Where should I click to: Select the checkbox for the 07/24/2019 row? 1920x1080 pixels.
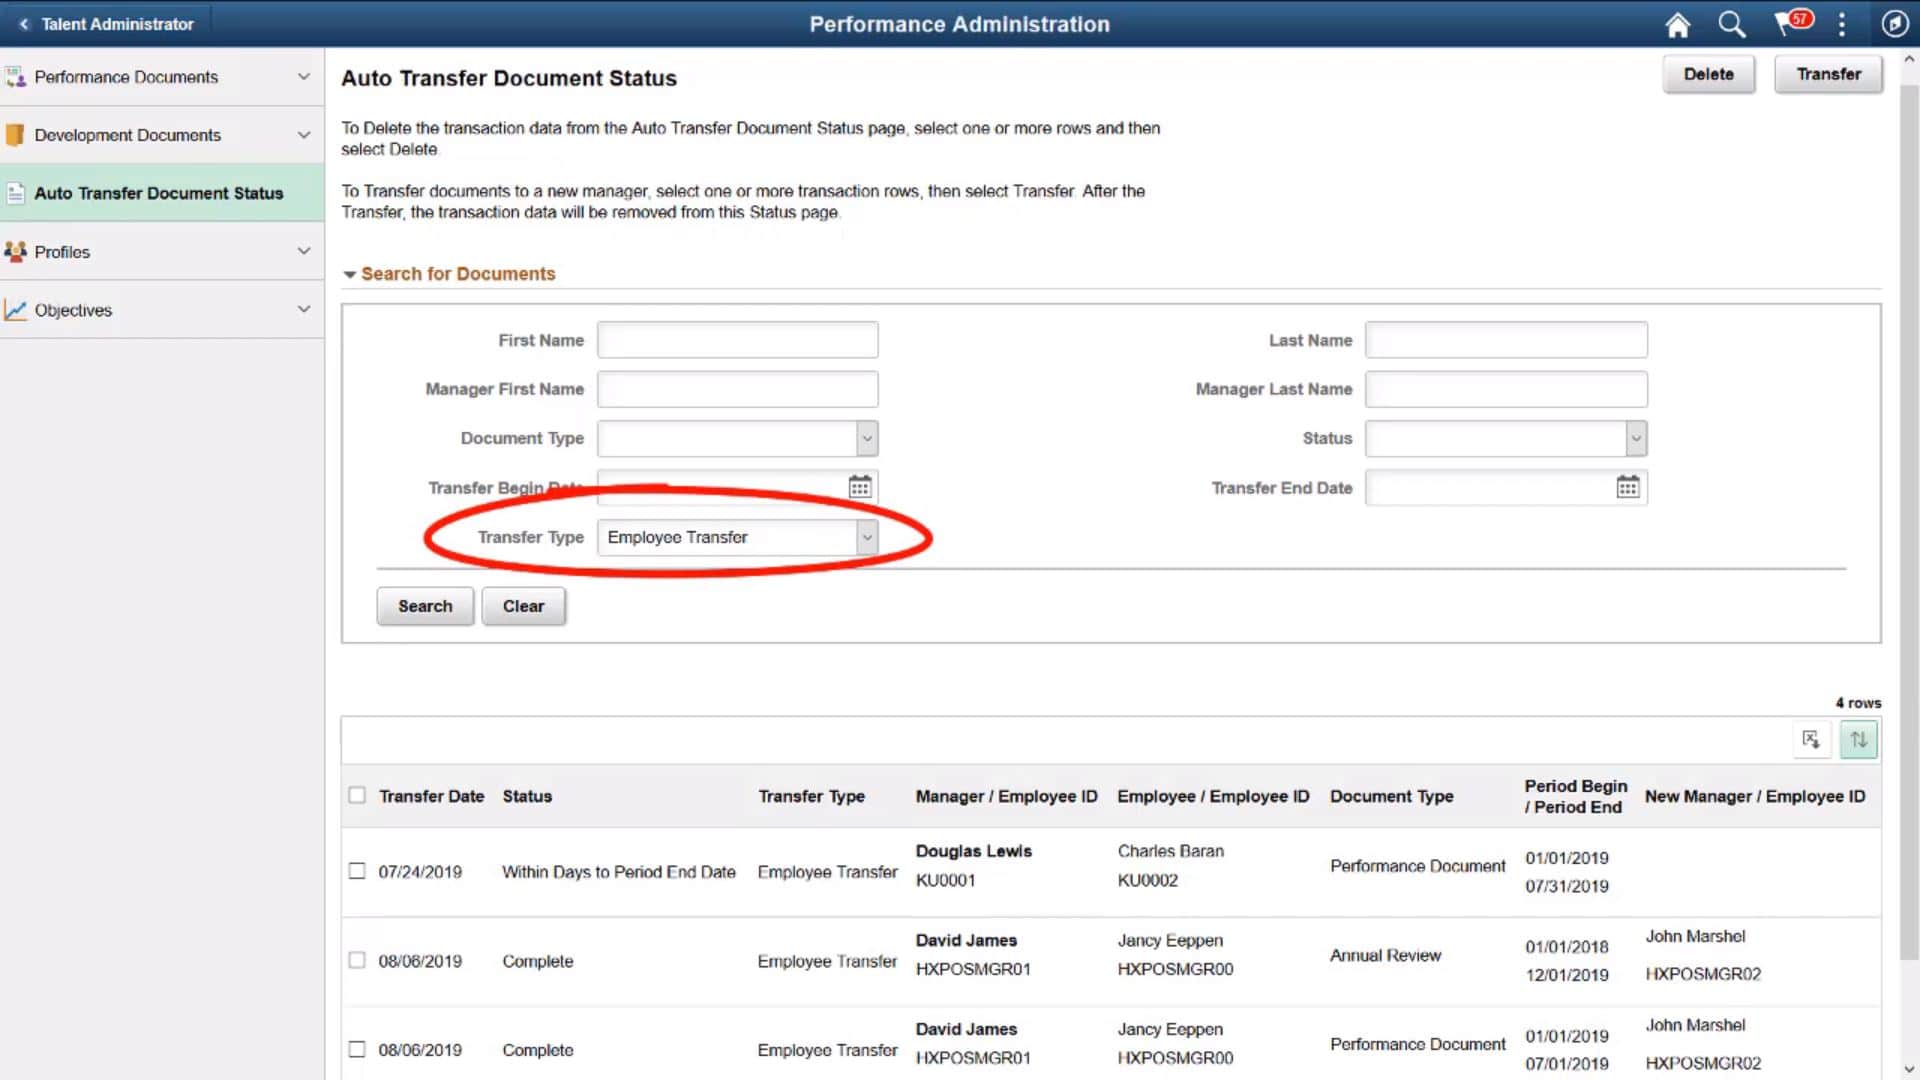coord(357,870)
